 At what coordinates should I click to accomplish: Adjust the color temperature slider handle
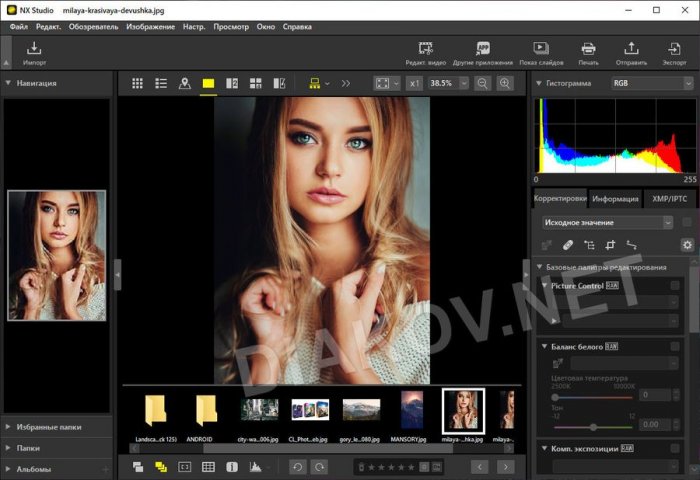pos(556,397)
